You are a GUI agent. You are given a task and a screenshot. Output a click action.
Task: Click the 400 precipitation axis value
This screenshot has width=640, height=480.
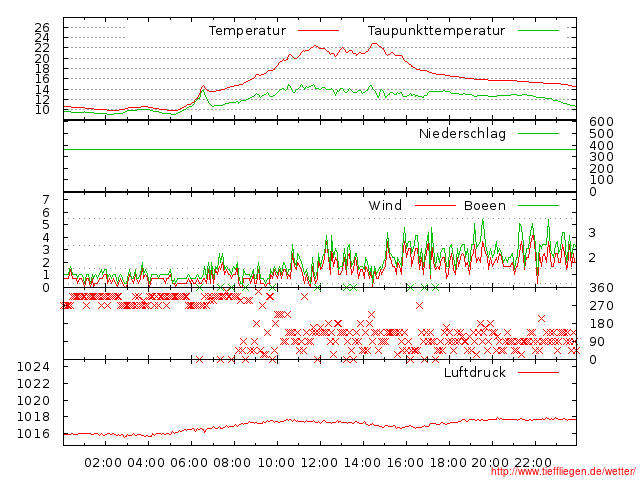tap(601, 145)
